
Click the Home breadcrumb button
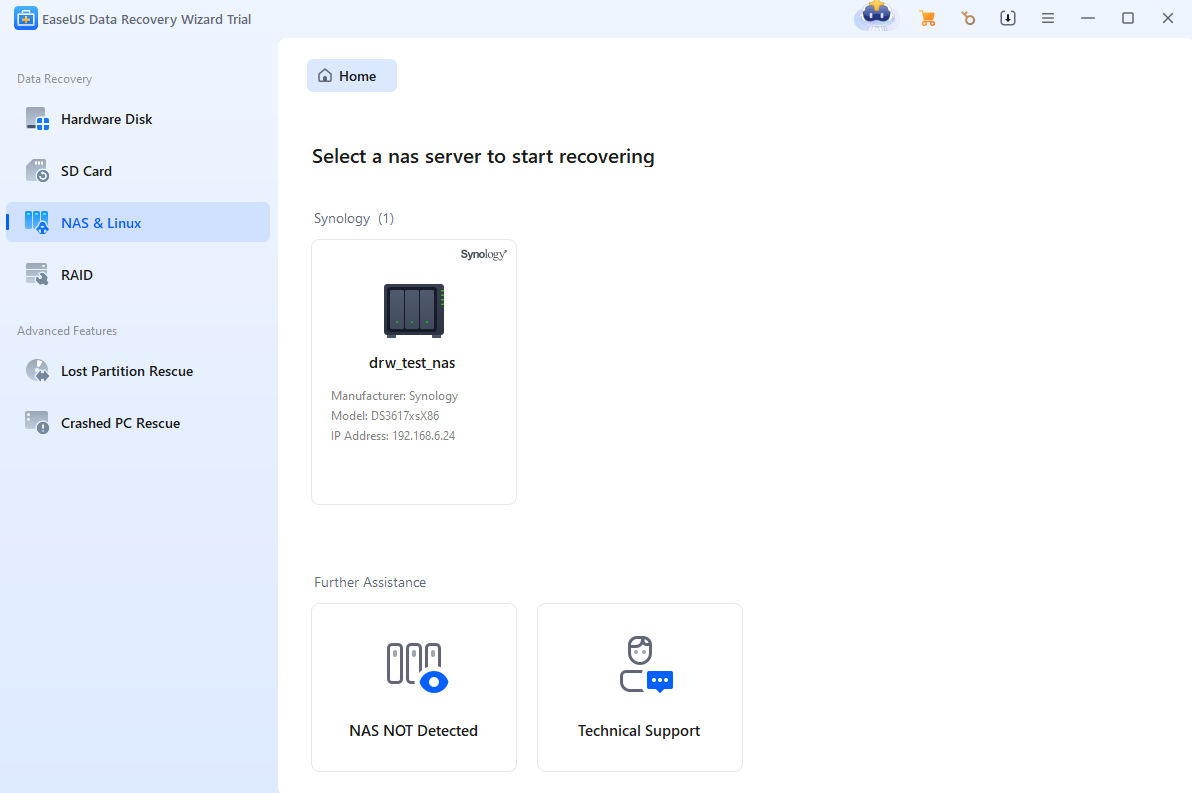point(351,76)
